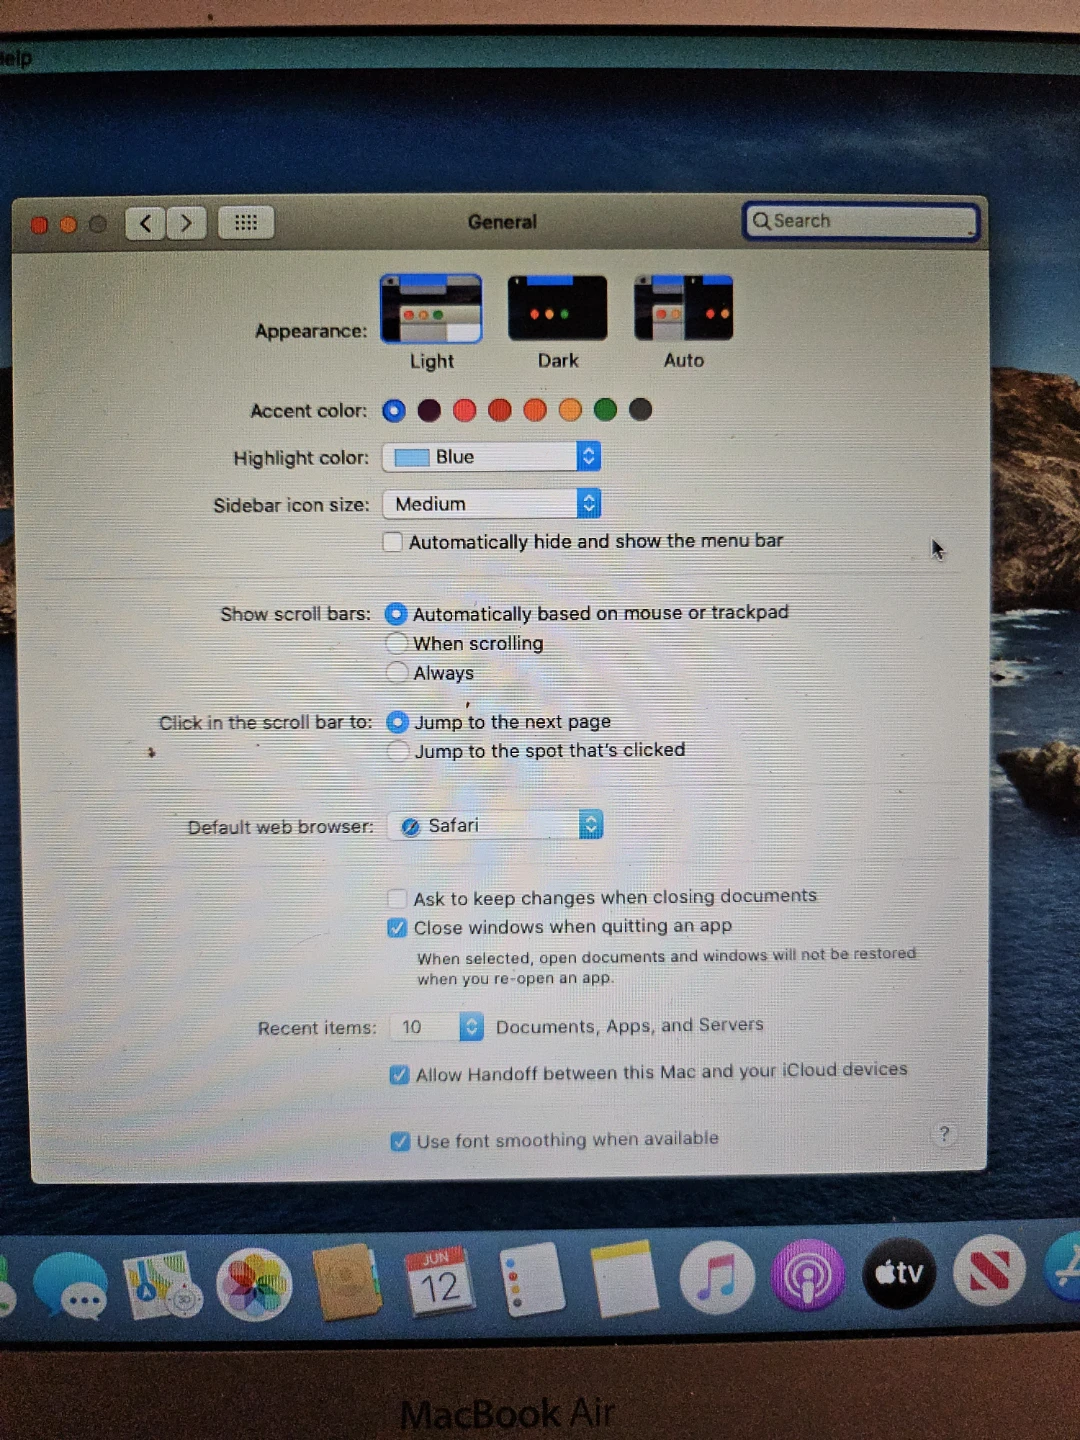Open the Recent items count dropdown
This screenshot has width=1080, height=1440.
point(437,1027)
